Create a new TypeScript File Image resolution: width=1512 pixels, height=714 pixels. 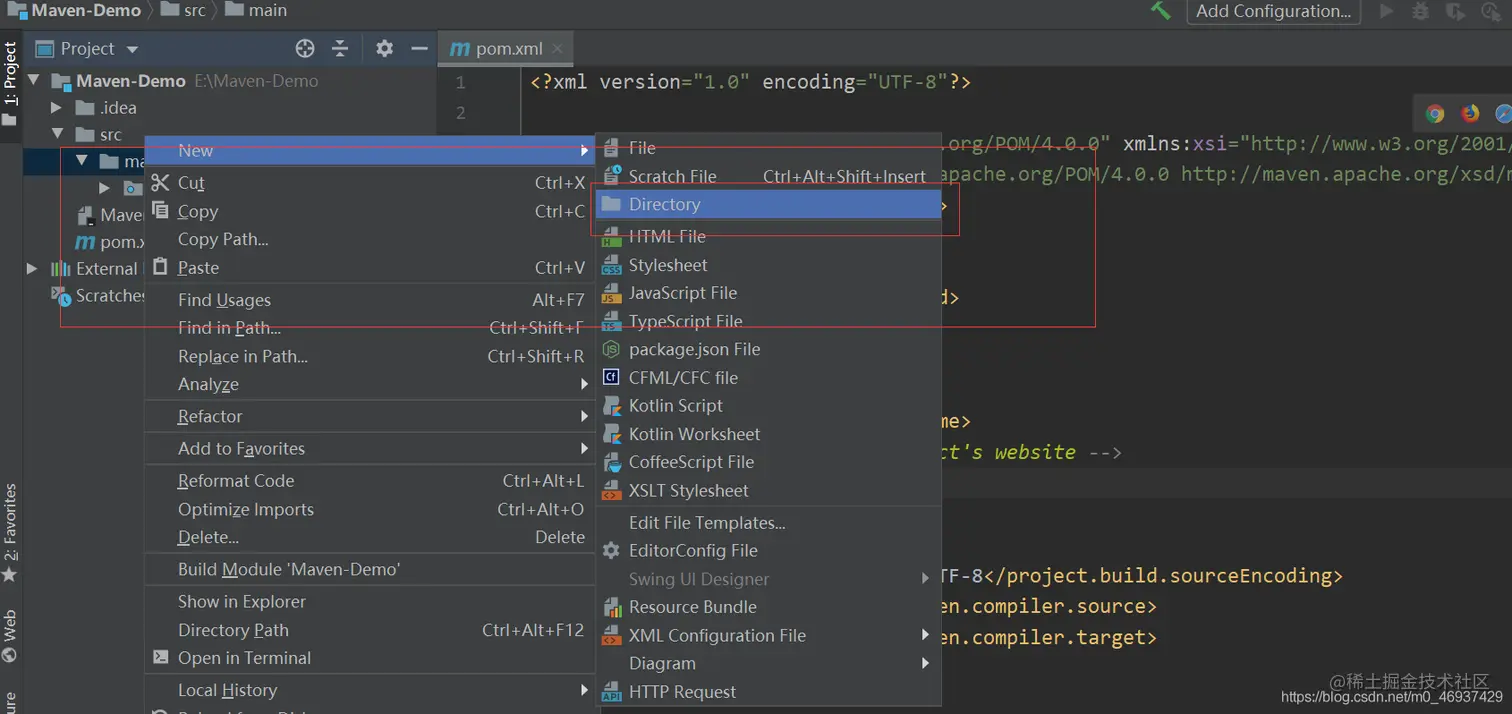coord(768,321)
